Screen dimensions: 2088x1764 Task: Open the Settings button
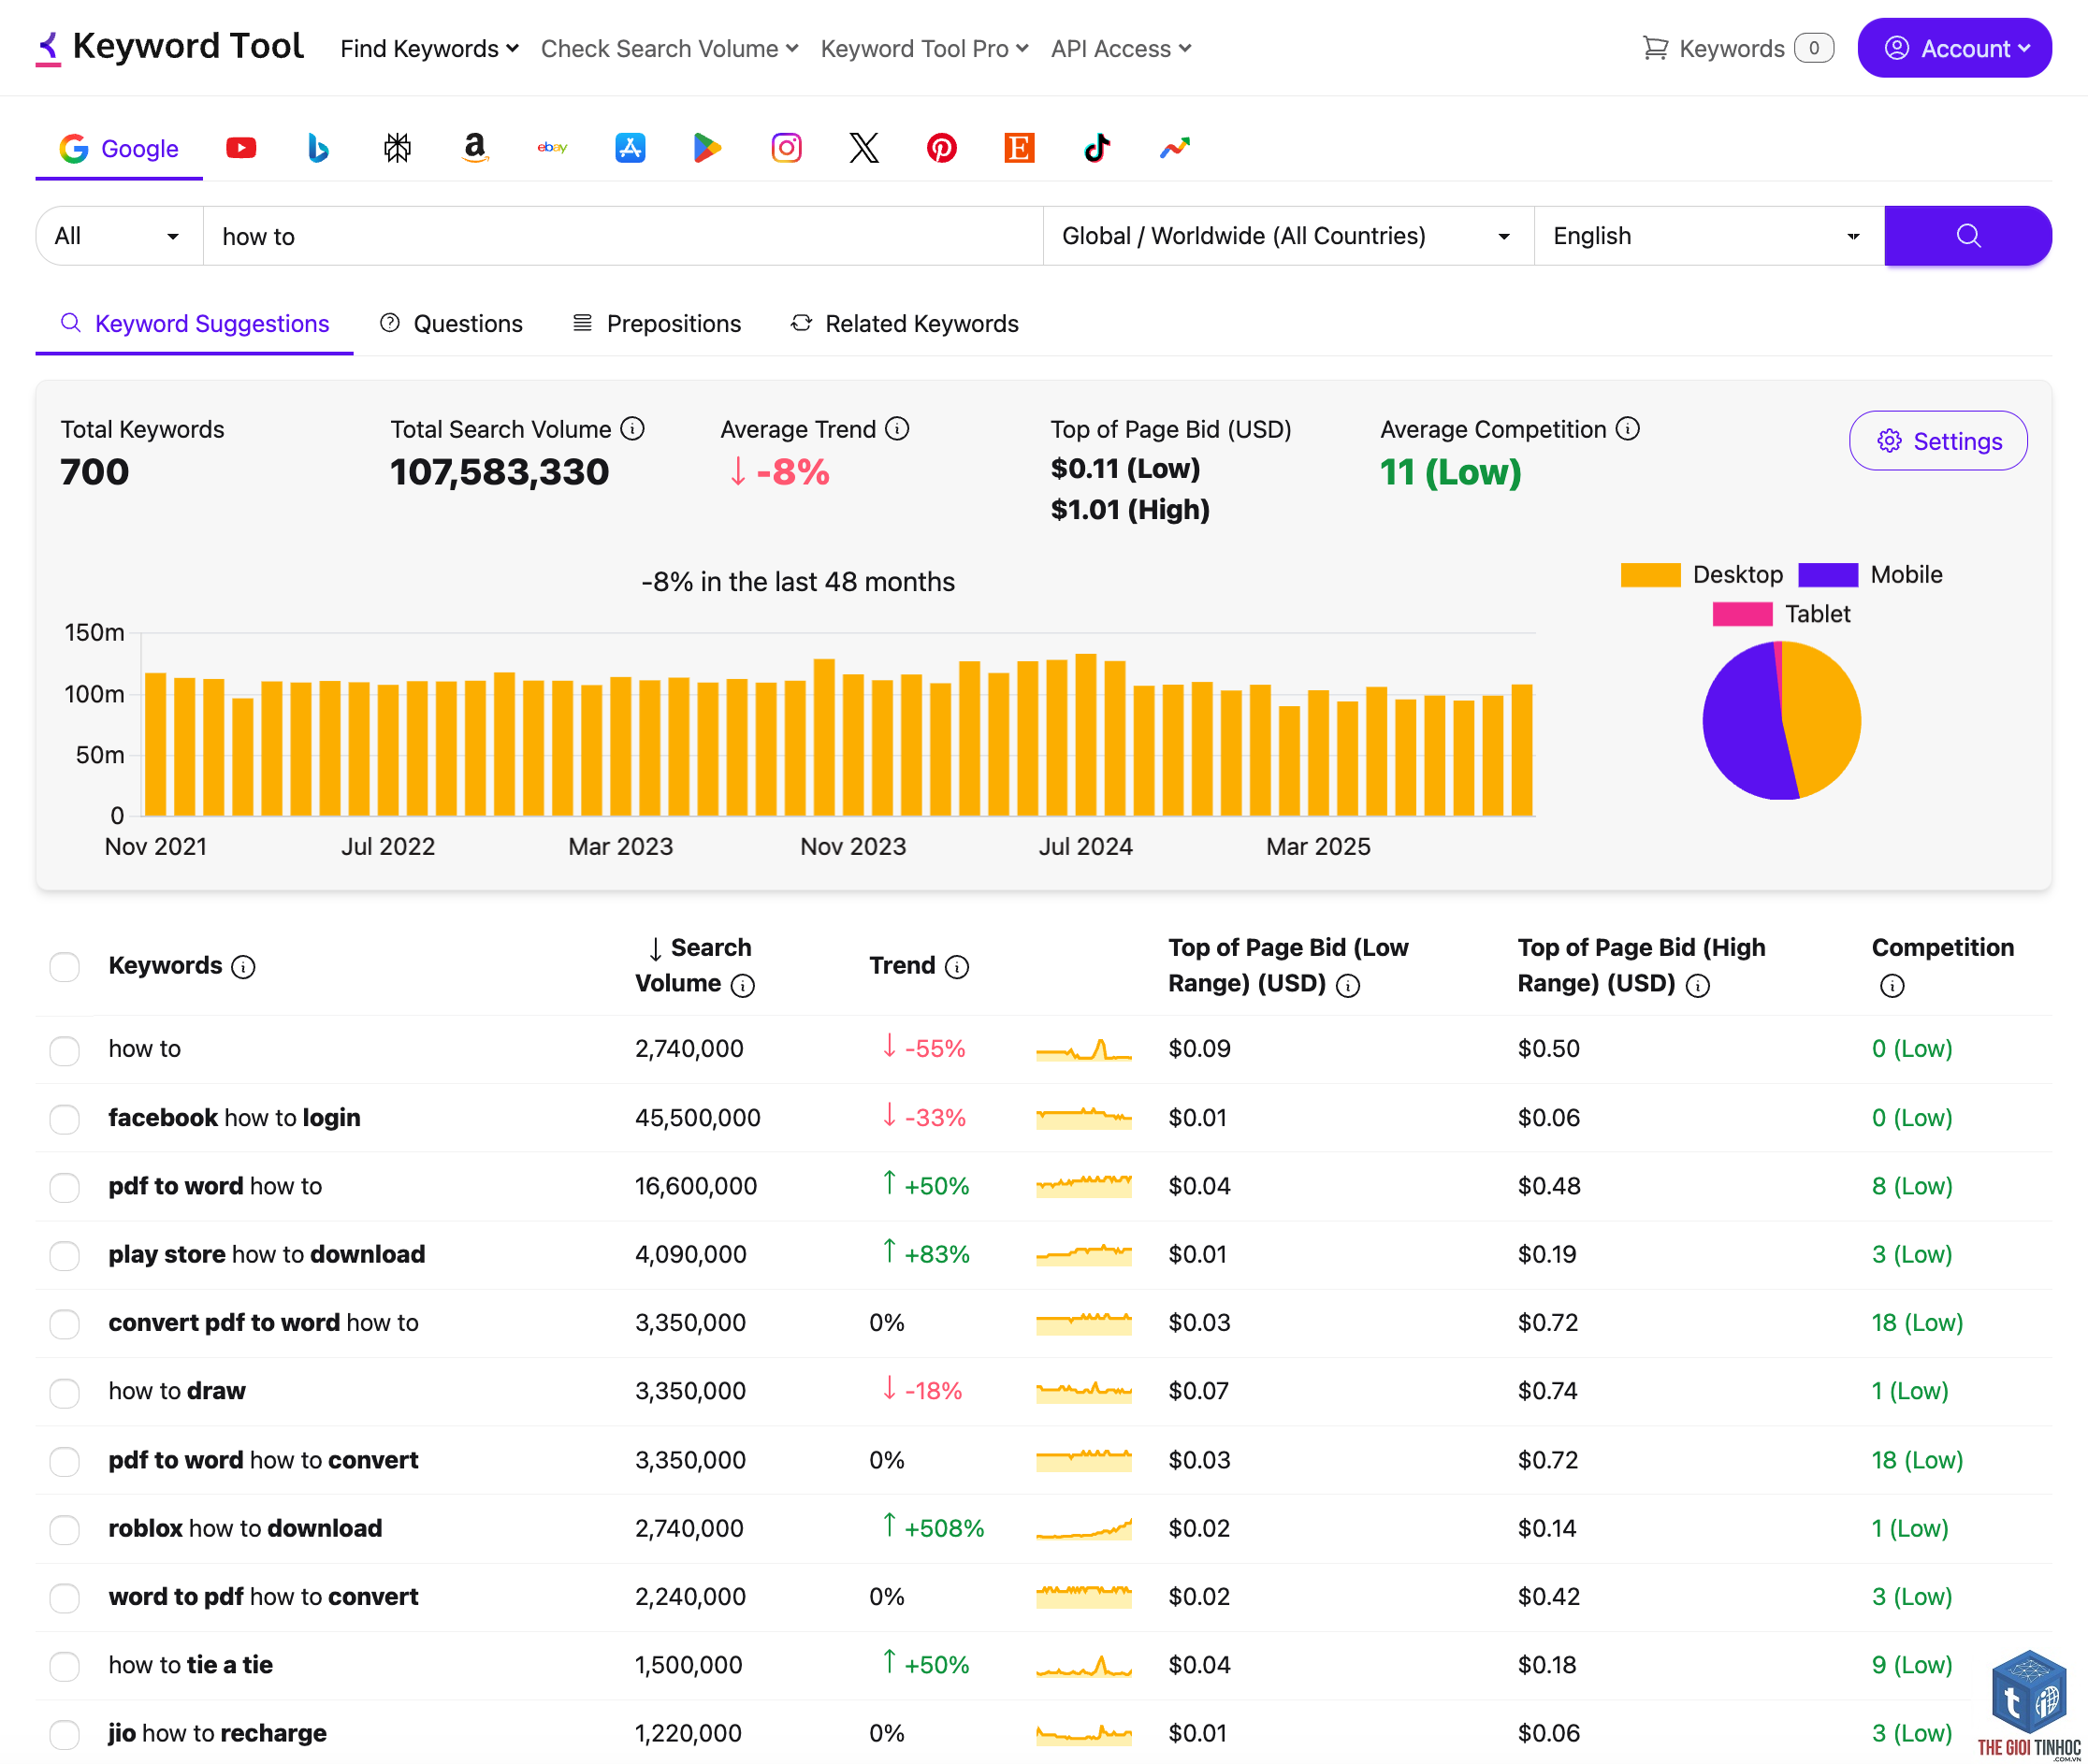tap(1937, 441)
